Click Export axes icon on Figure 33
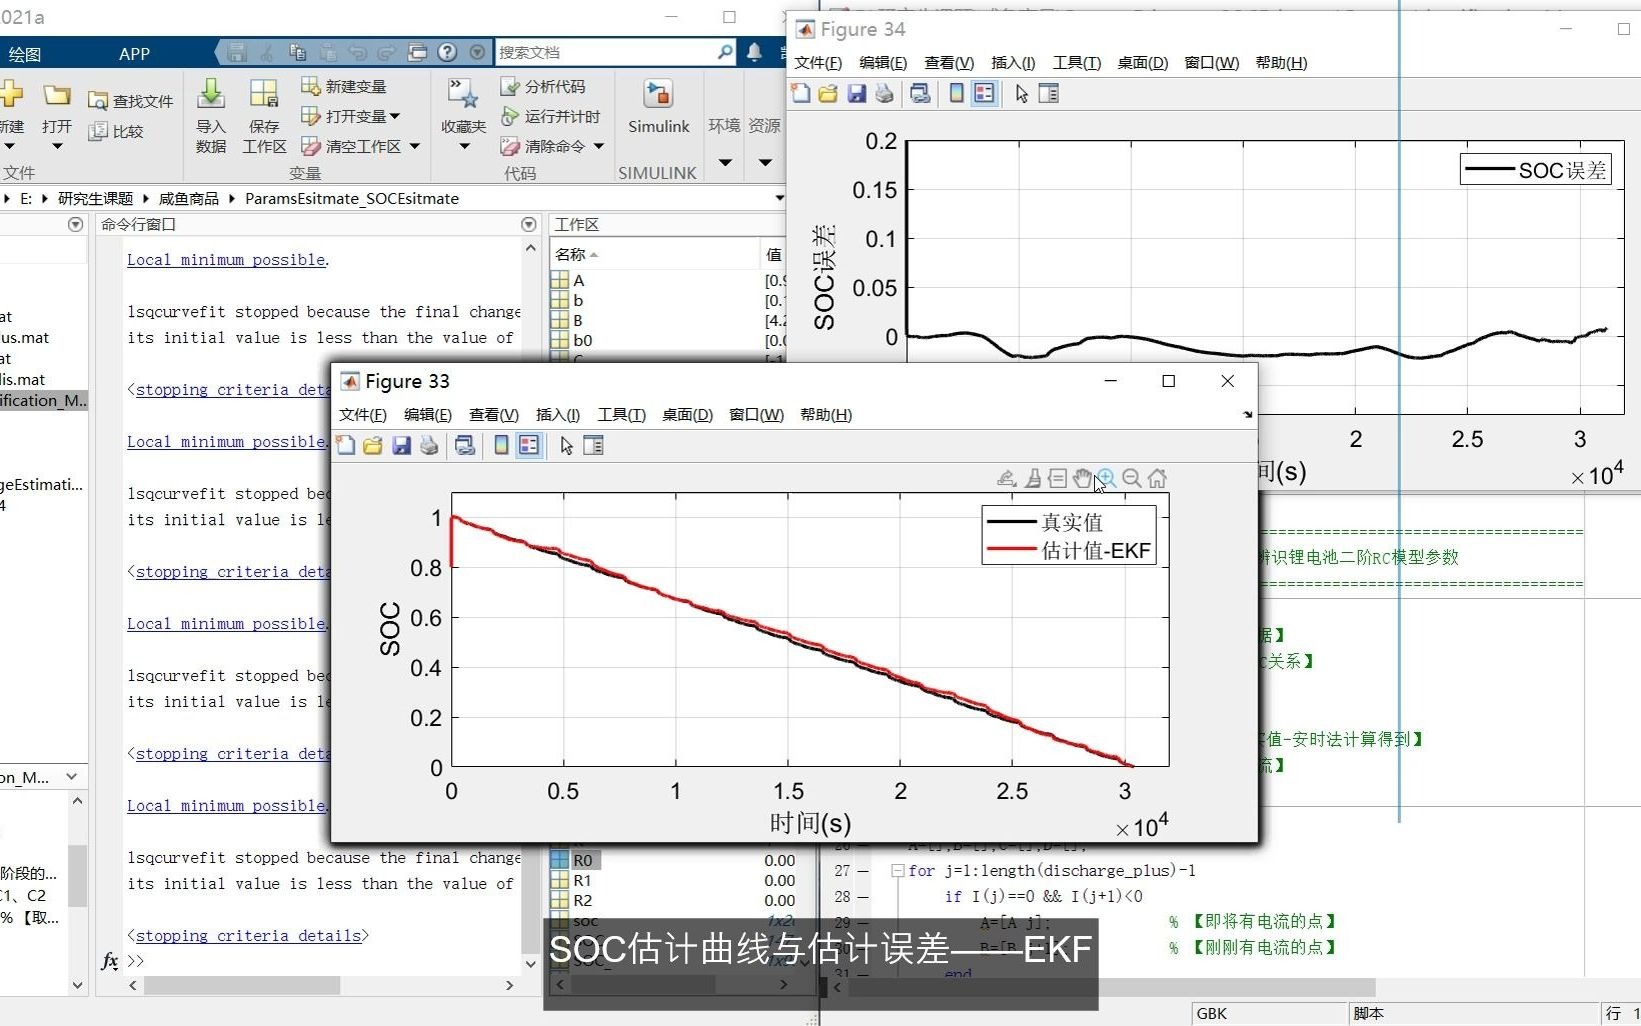1641x1026 pixels. [x=1007, y=478]
